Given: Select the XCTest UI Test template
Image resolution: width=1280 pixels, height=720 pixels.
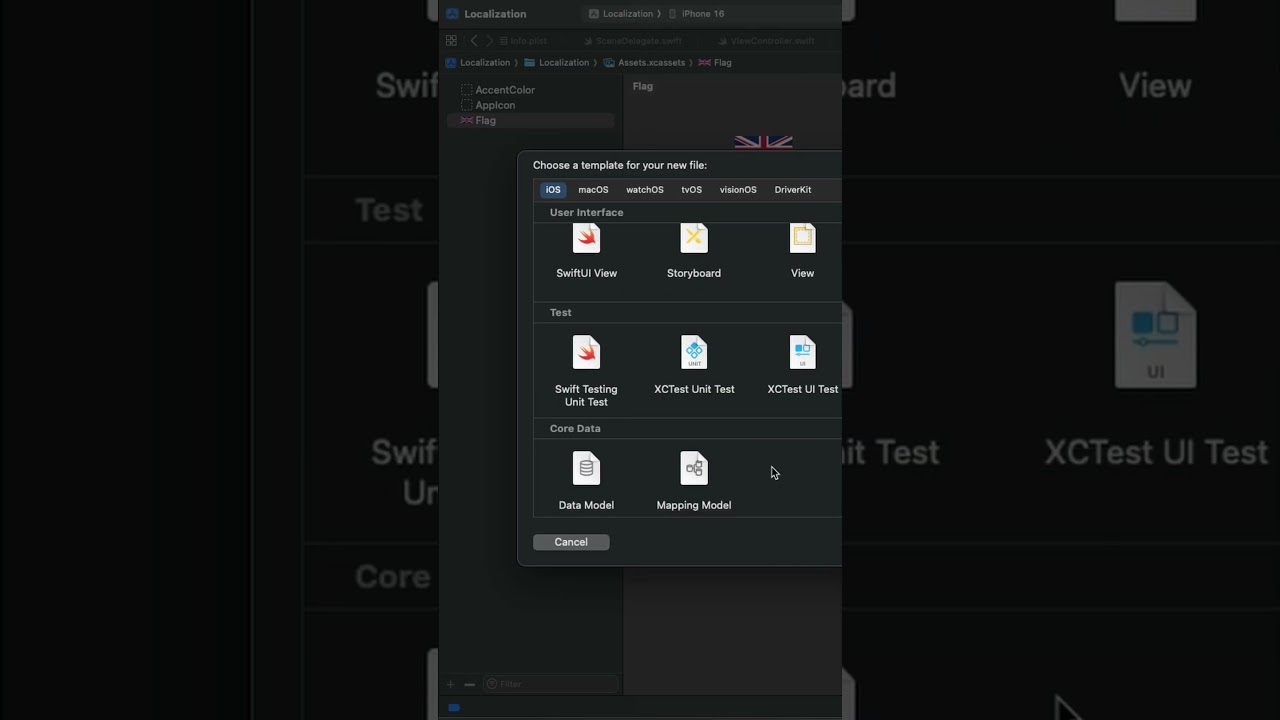Looking at the screenshot, I should tap(802, 365).
